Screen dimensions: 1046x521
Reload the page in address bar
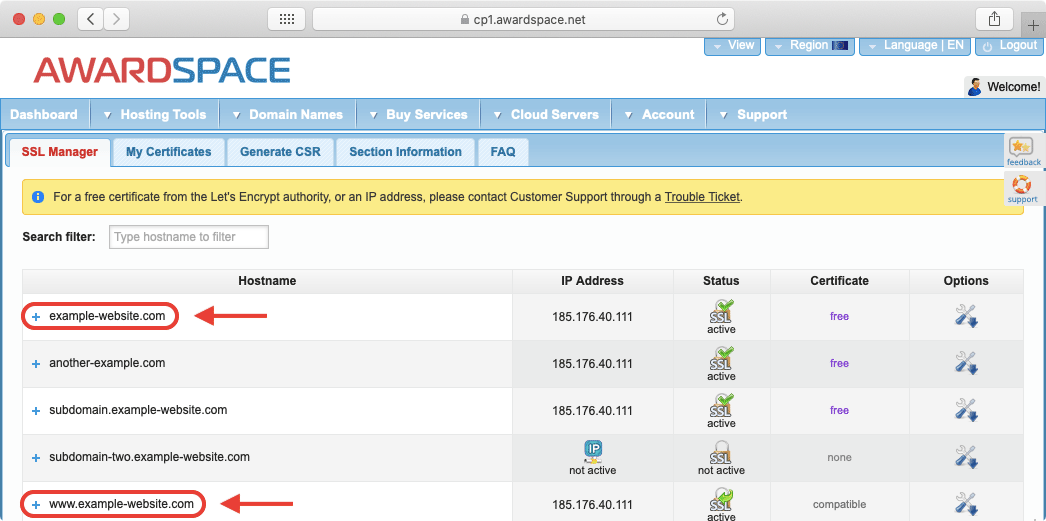[722, 19]
